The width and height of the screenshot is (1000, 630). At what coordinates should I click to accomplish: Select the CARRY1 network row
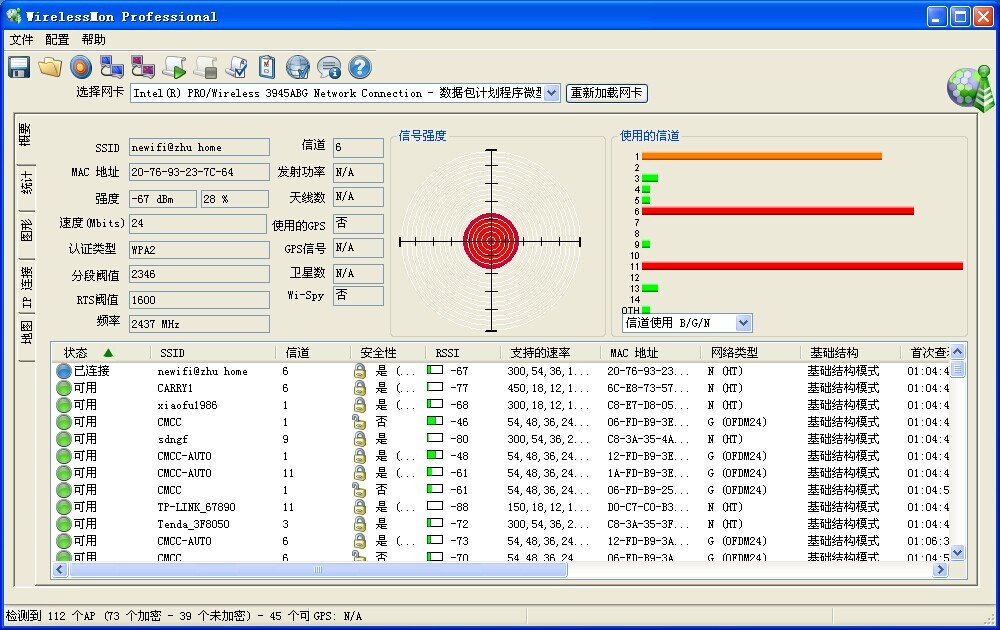click(x=175, y=388)
